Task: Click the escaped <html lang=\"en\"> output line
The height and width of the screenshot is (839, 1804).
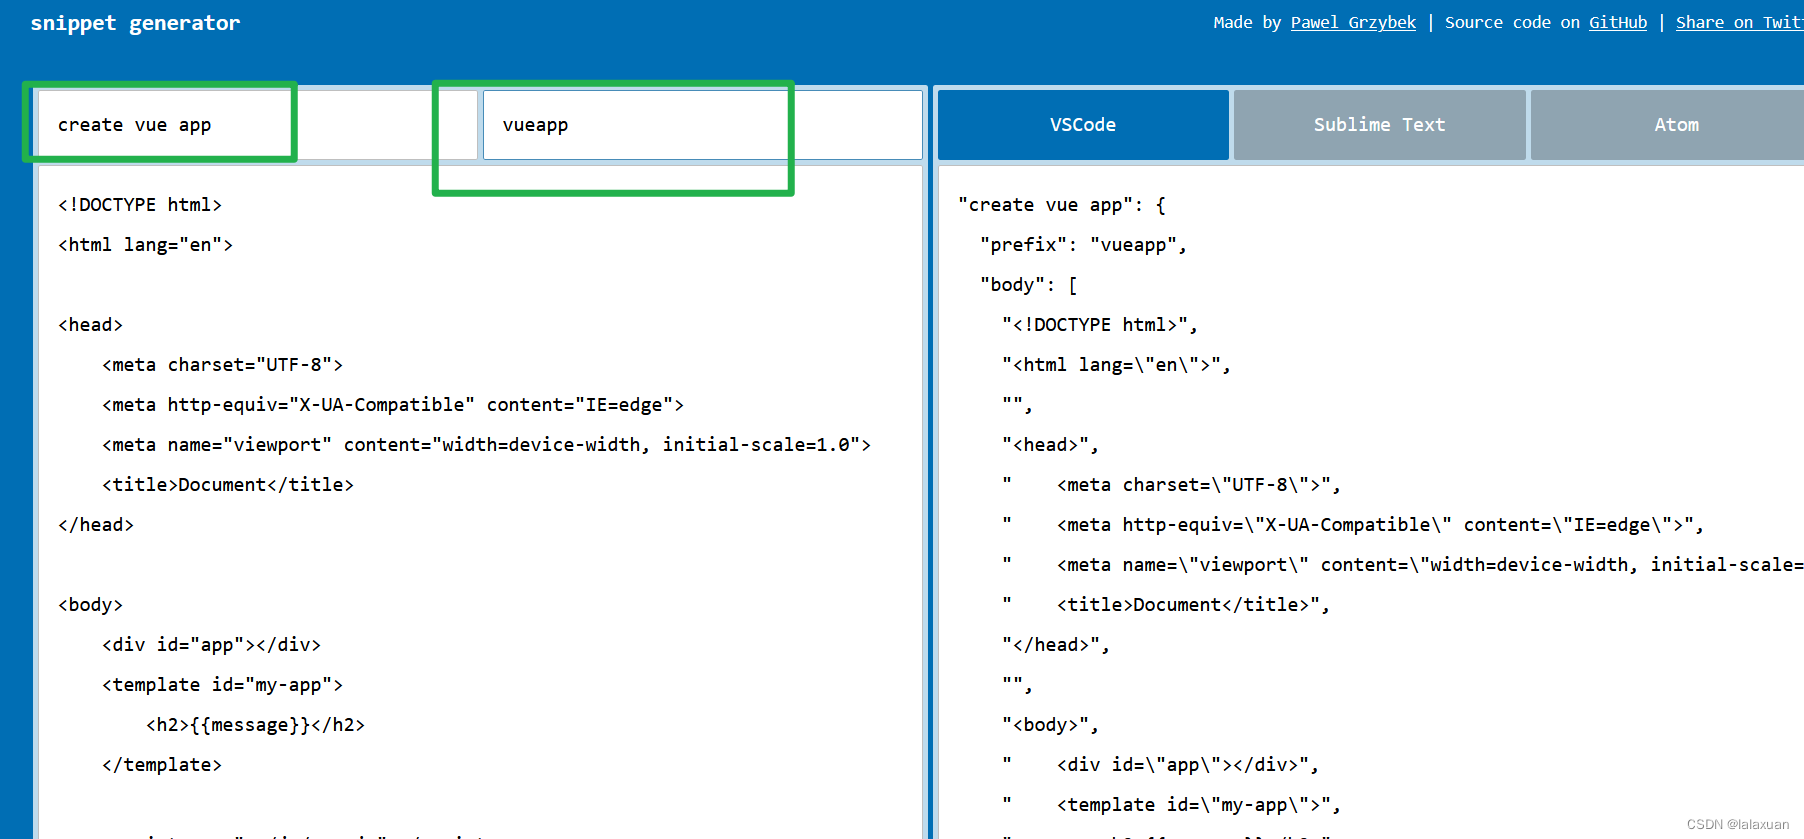Action: click(1116, 365)
